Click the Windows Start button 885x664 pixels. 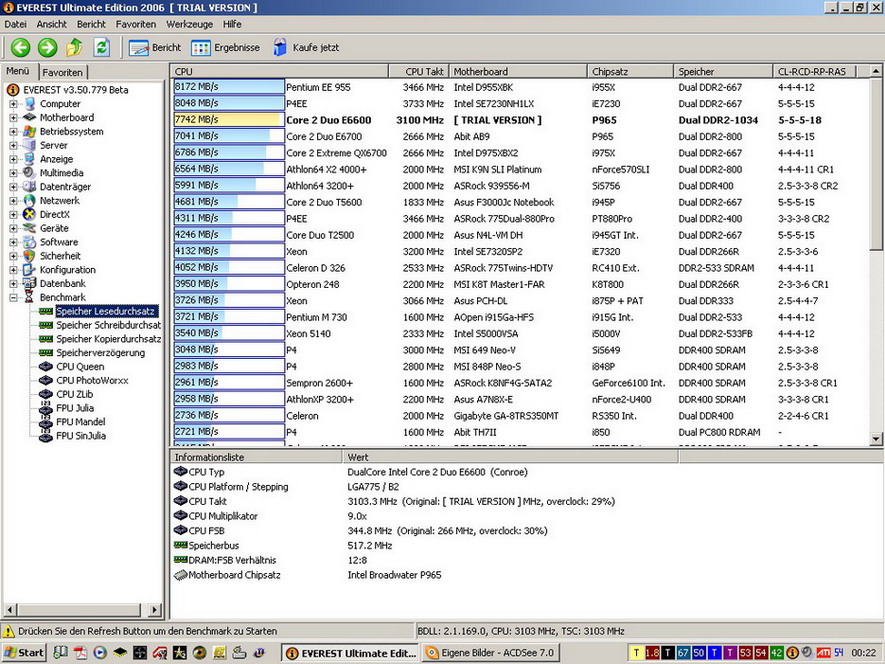(23, 653)
